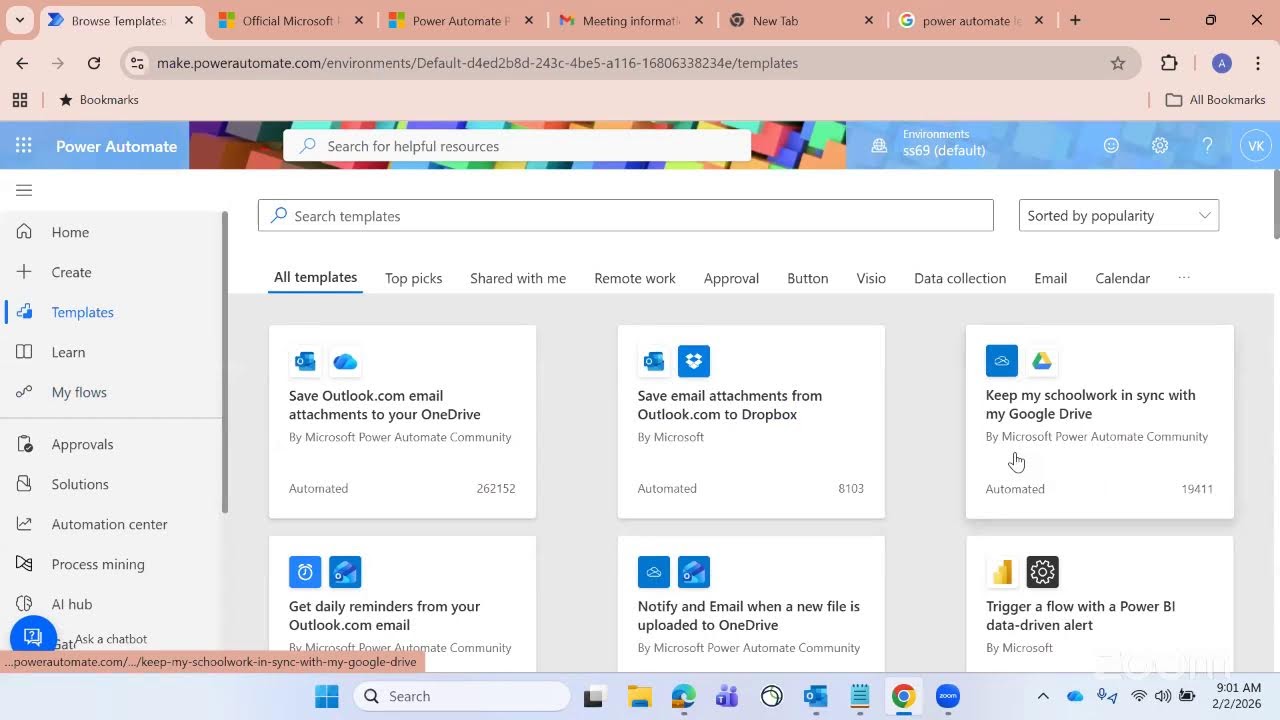The height and width of the screenshot is (720, 1280).
Task: Open the Help question mark icon
Action: (x=1208, y=146)
